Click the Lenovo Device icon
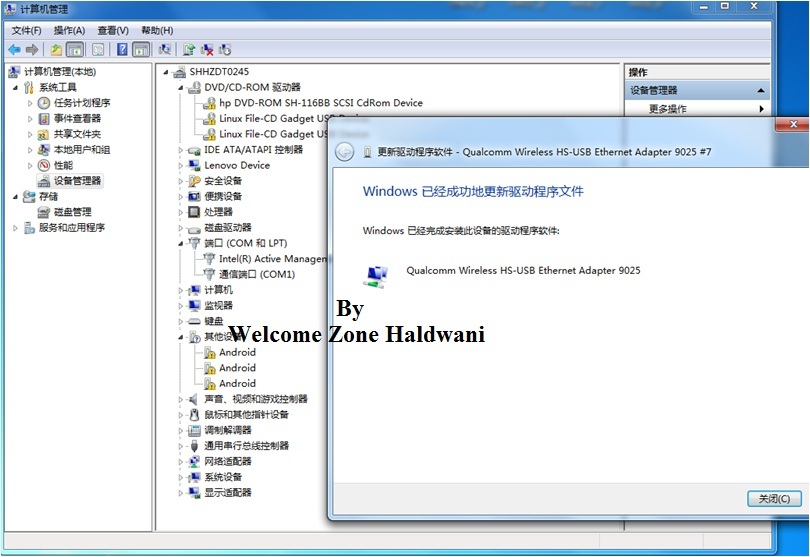The width and height of the screenshot is (810, 557). pos(194,165)
